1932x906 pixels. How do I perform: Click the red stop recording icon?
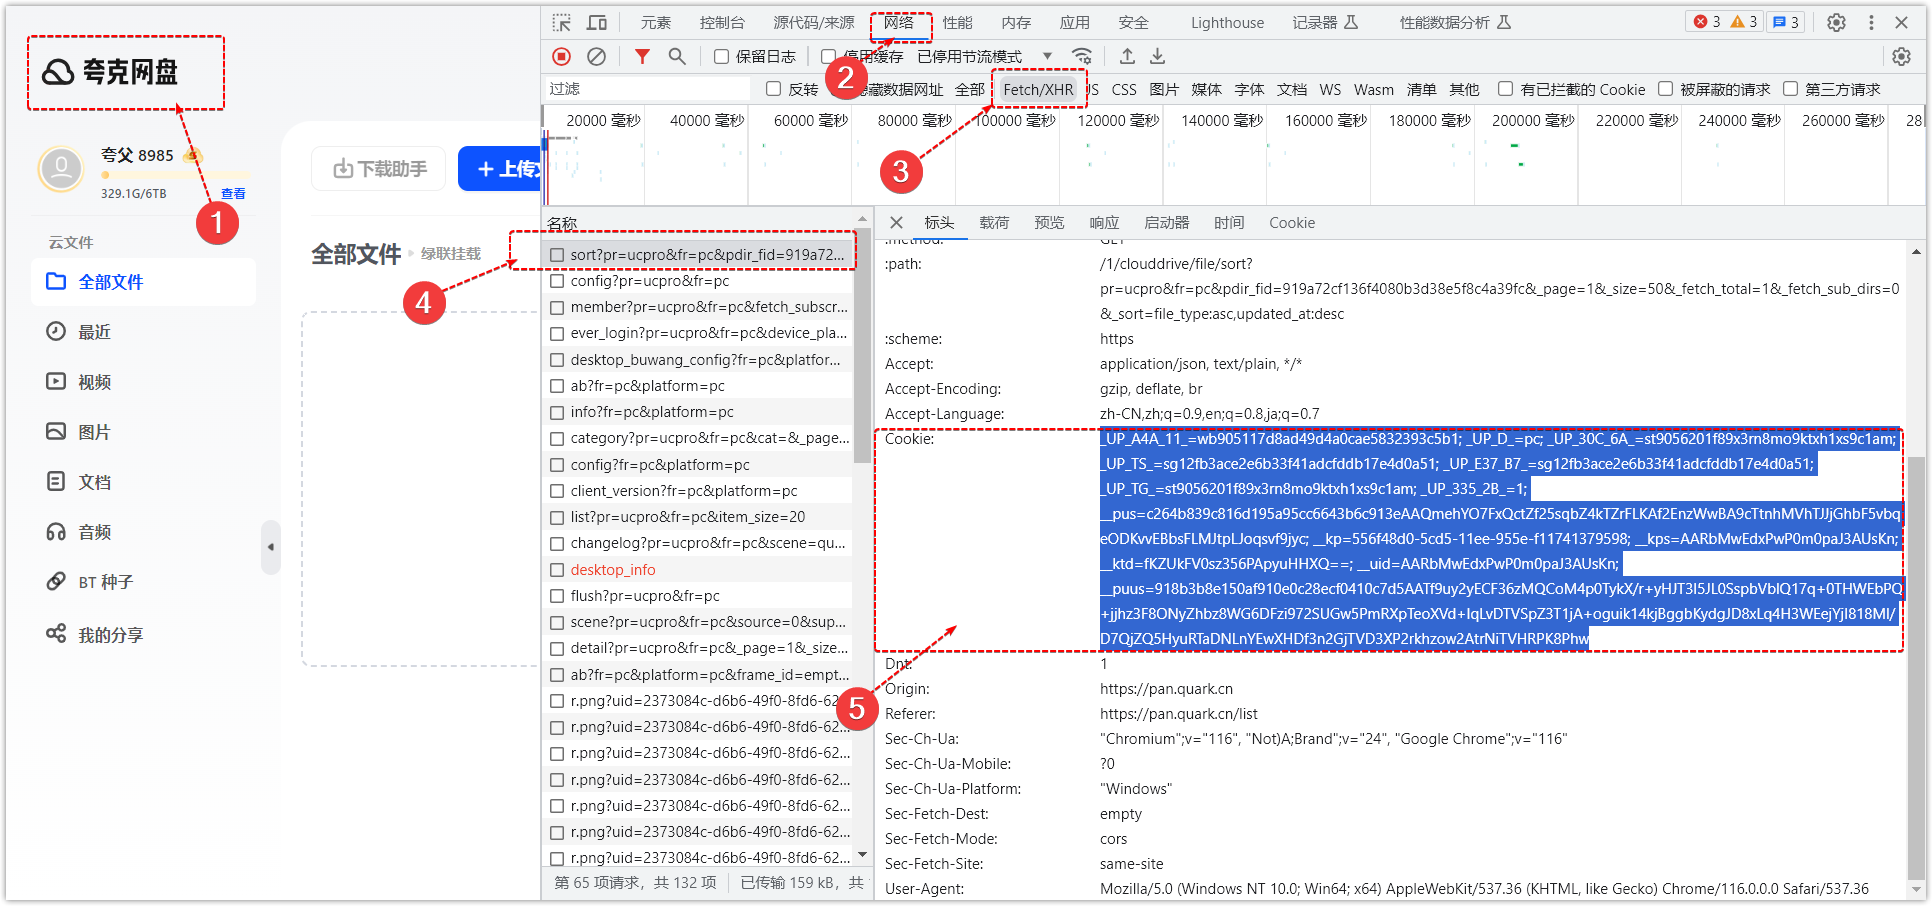point(562,57)
